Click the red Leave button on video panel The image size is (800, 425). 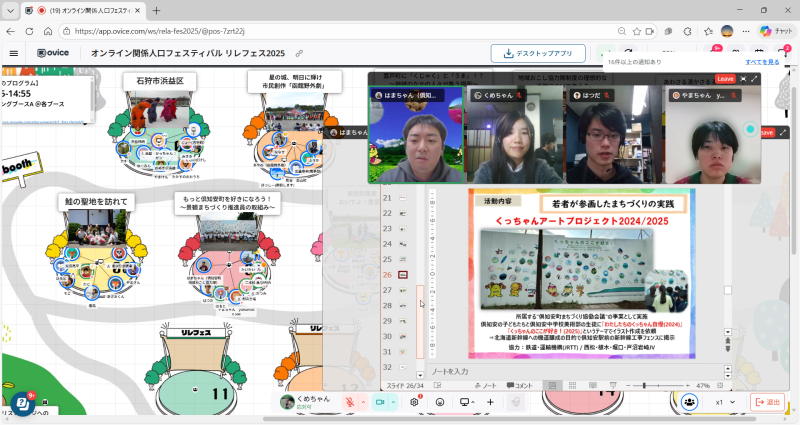[725, 78]
